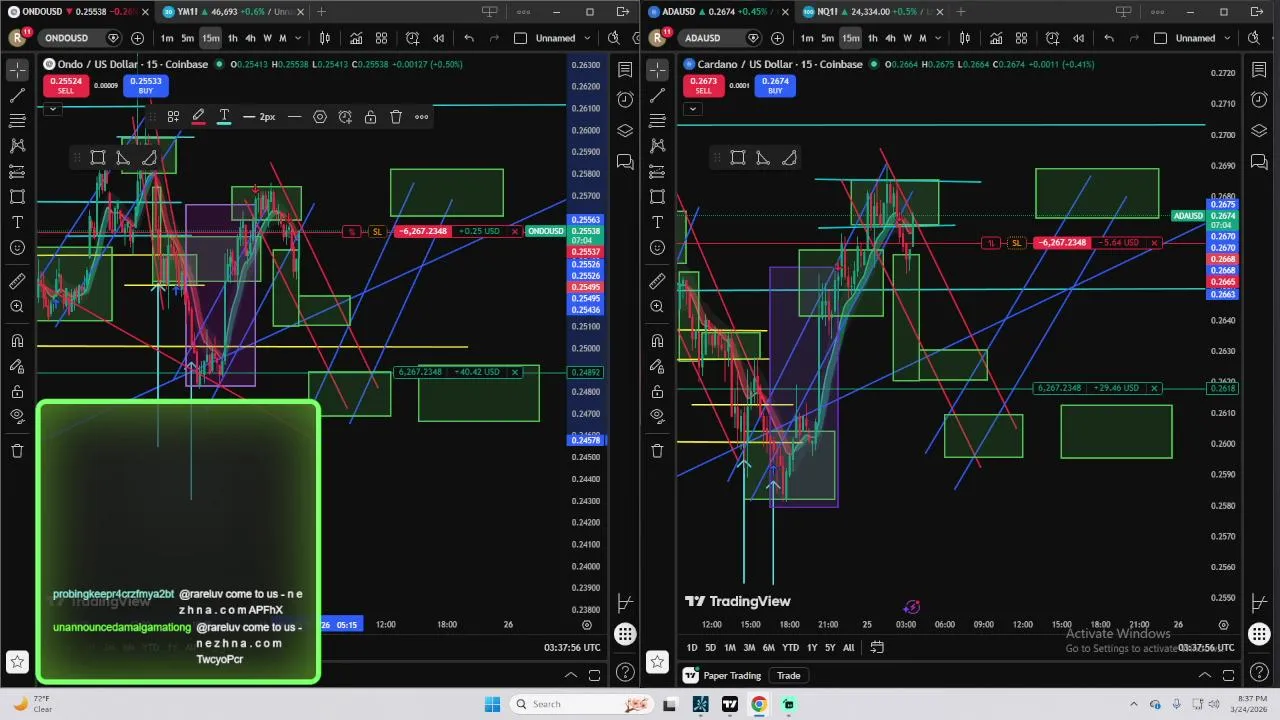Image resolution: width=1280 pixels, height=720 pixels.
Task: Delete selected drawing via floating toolbar trash
Action: coord(396,117)
